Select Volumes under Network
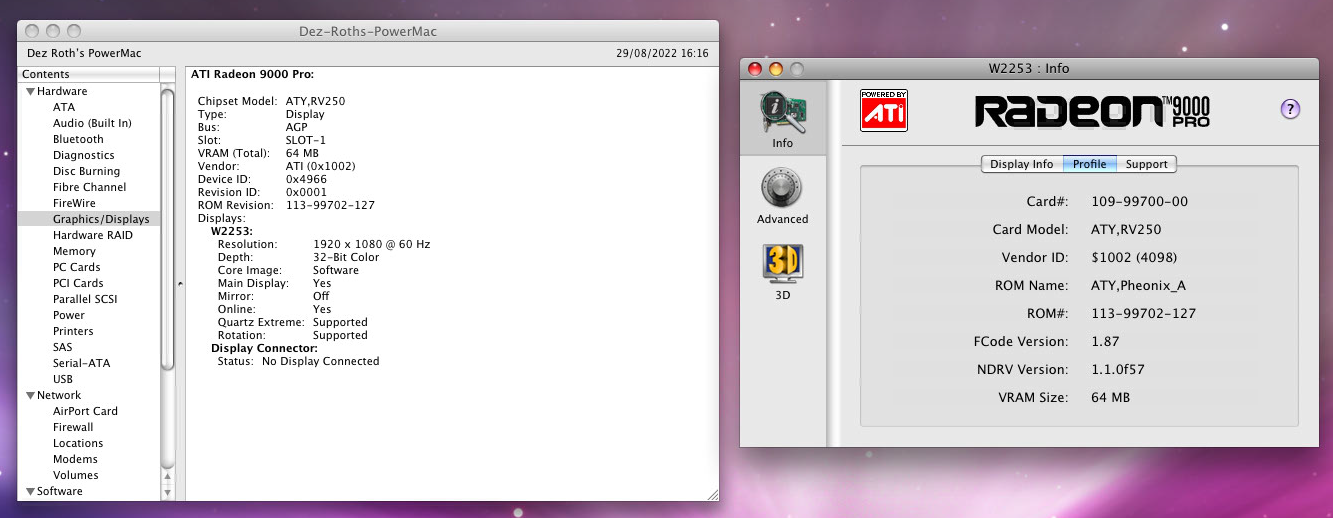Viewport: 1333px width, 518px height. (75, 475)
